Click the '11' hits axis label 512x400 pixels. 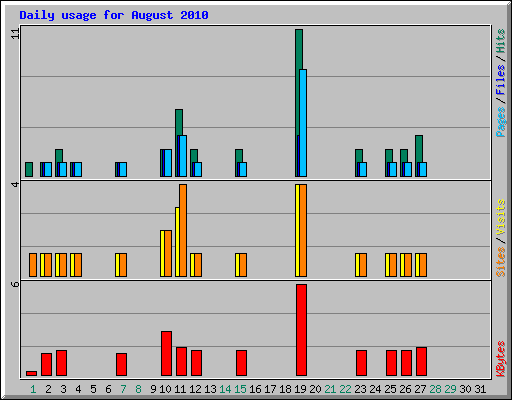pyautogui.click(x=15, y=33)
